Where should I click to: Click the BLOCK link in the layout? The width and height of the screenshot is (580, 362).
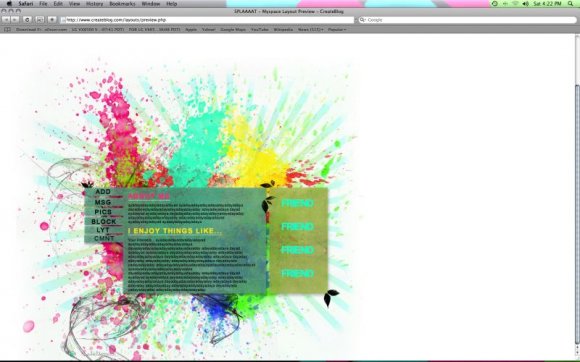(104, 221)
